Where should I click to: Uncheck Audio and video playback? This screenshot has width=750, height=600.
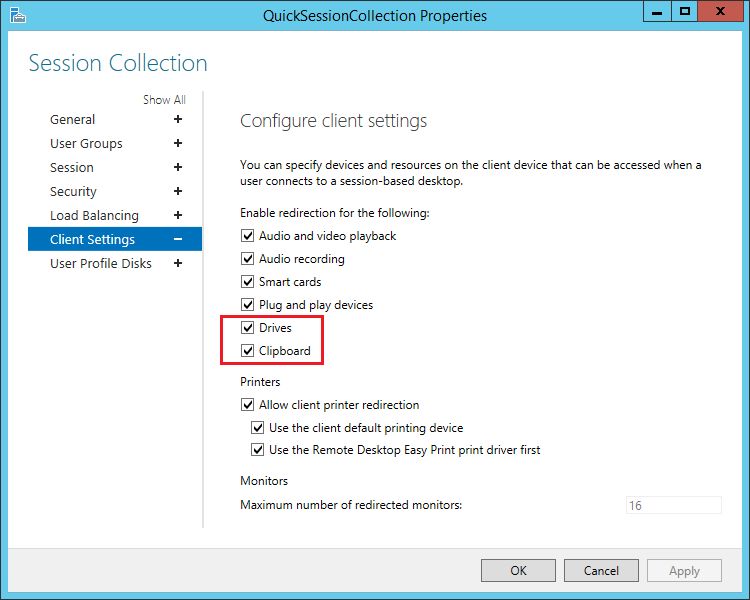pos(247,235)
